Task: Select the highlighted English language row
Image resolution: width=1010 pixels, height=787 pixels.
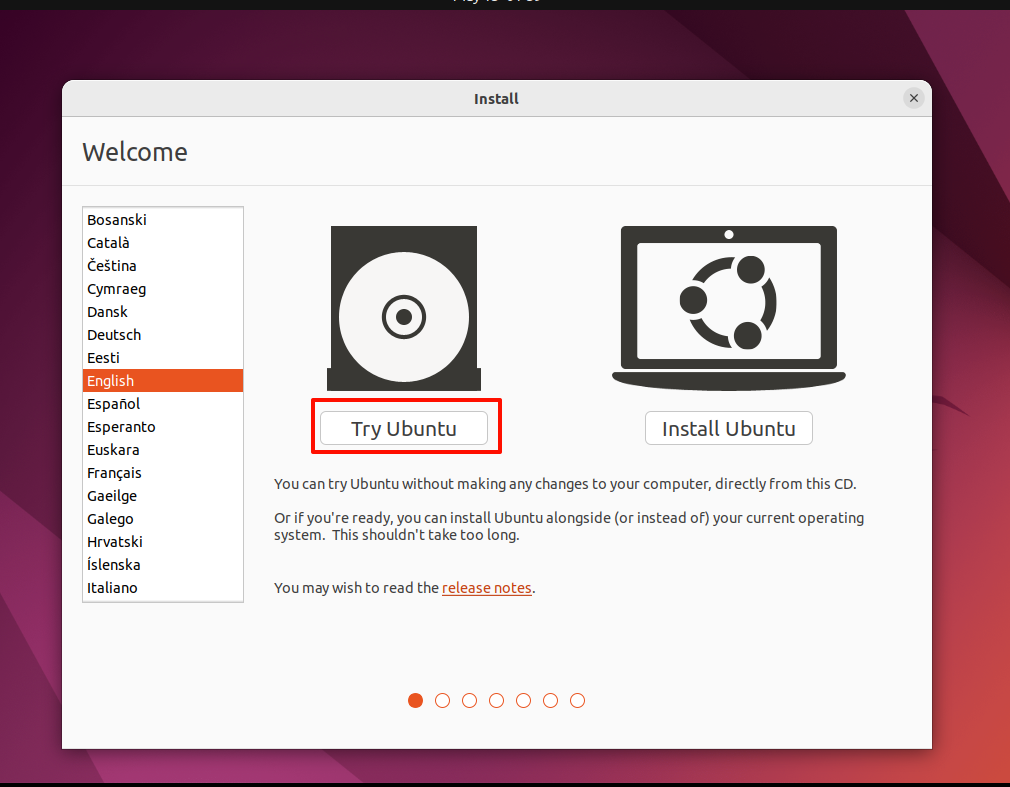Action: 163,381
